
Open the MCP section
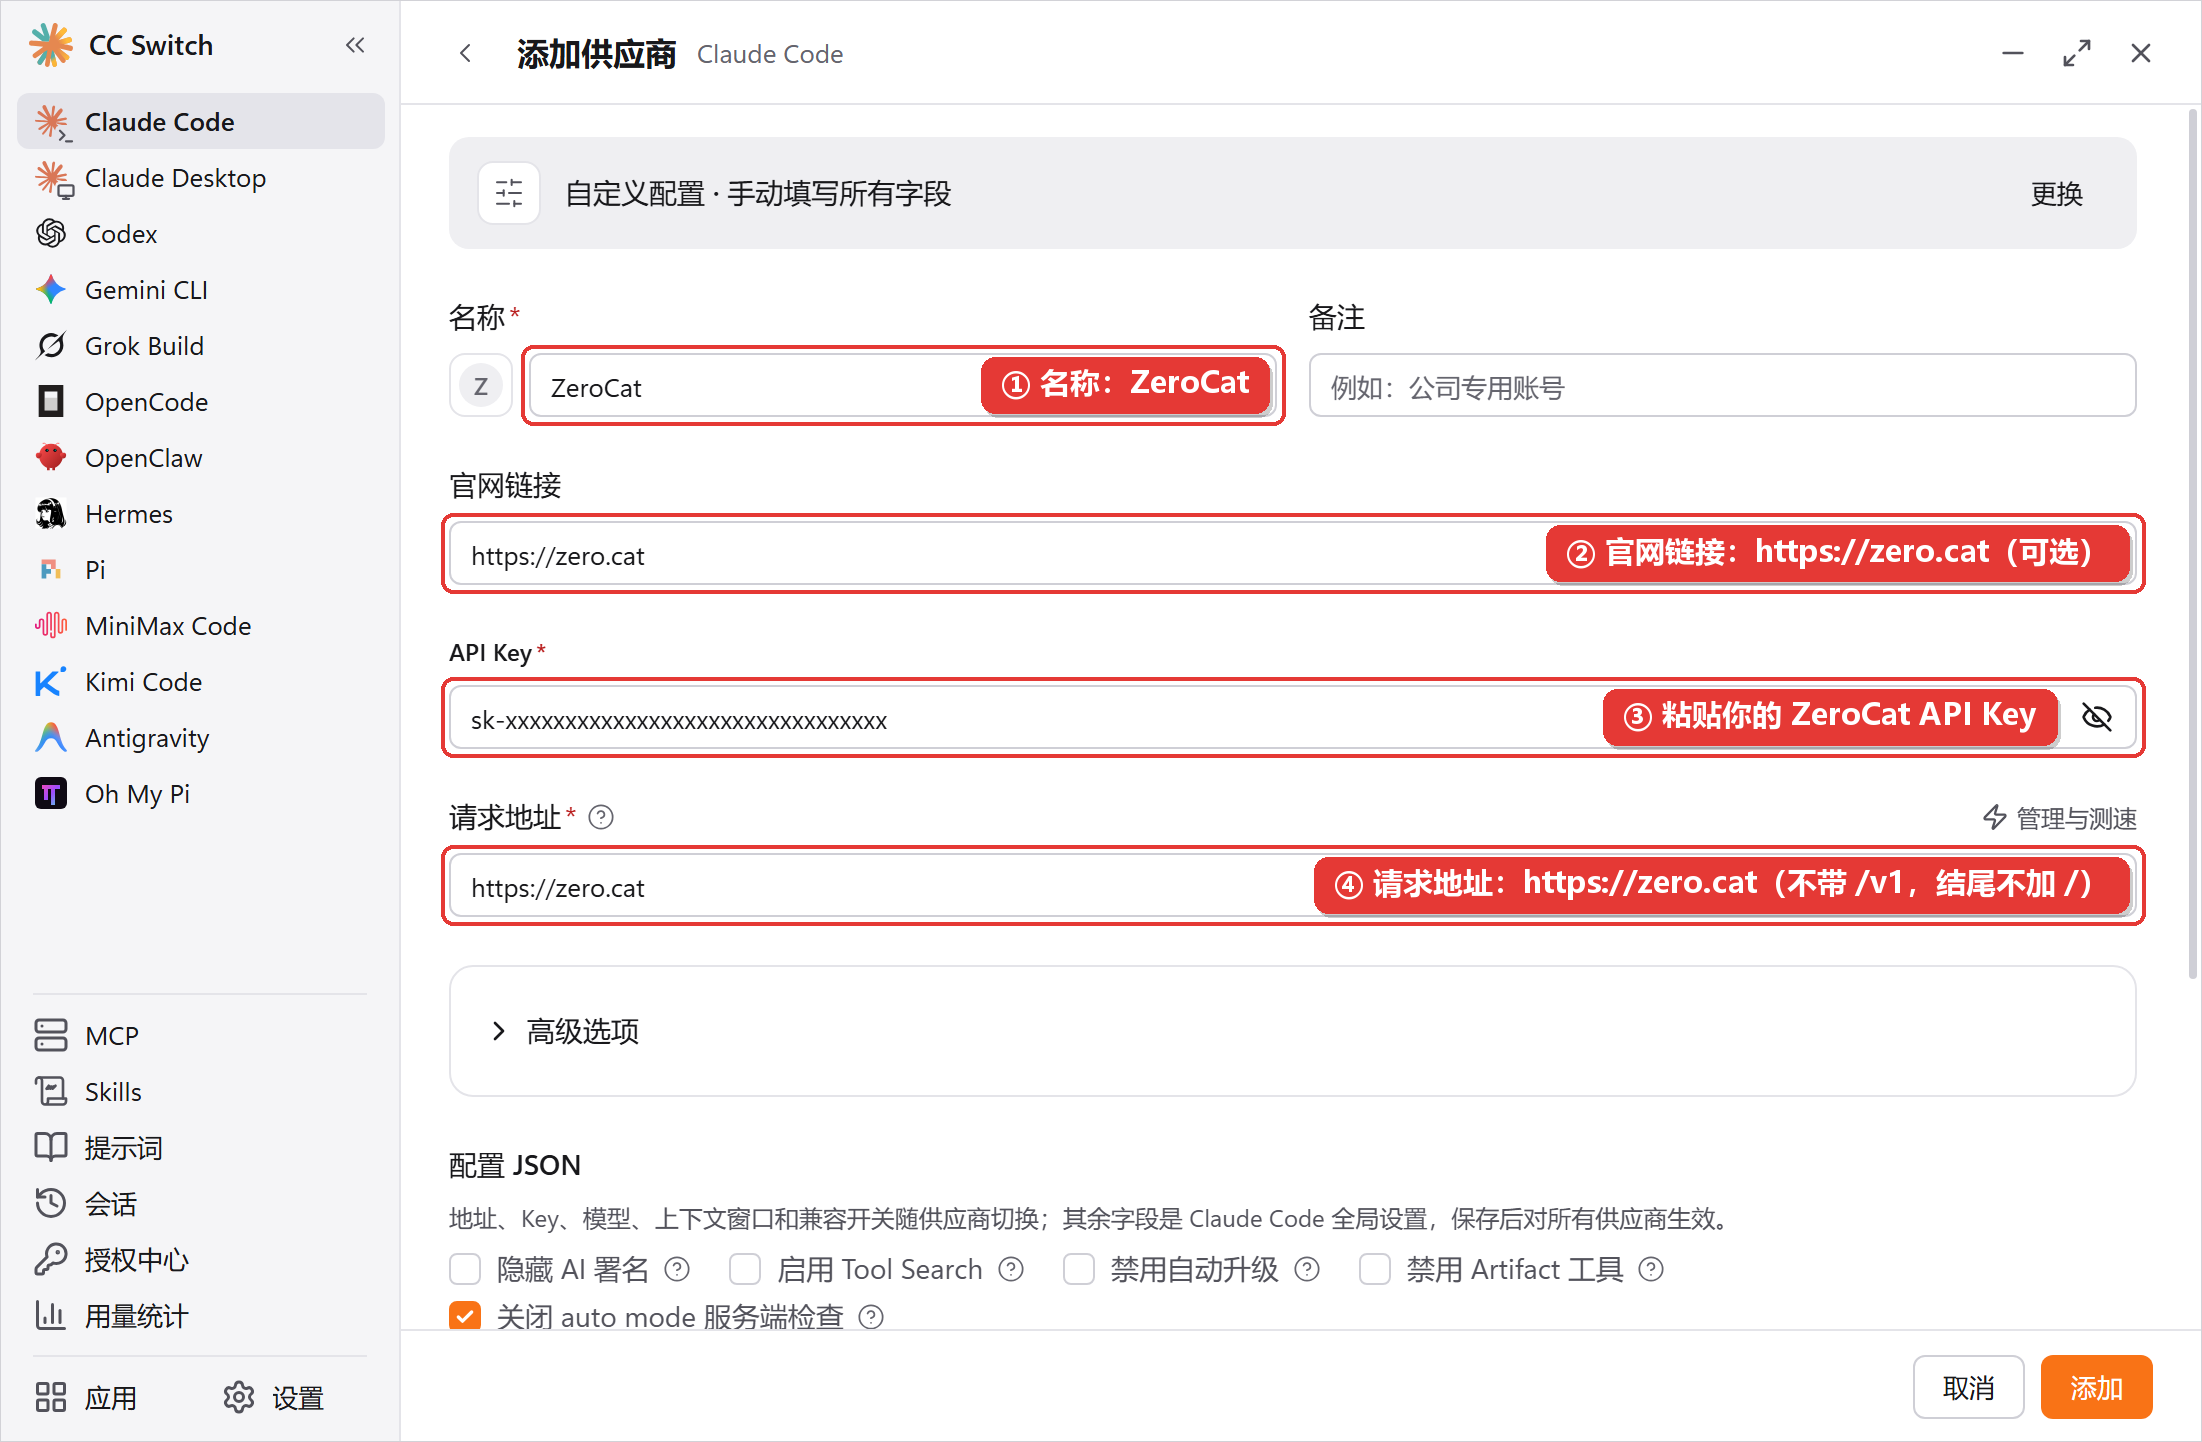tap(201, 1036)
